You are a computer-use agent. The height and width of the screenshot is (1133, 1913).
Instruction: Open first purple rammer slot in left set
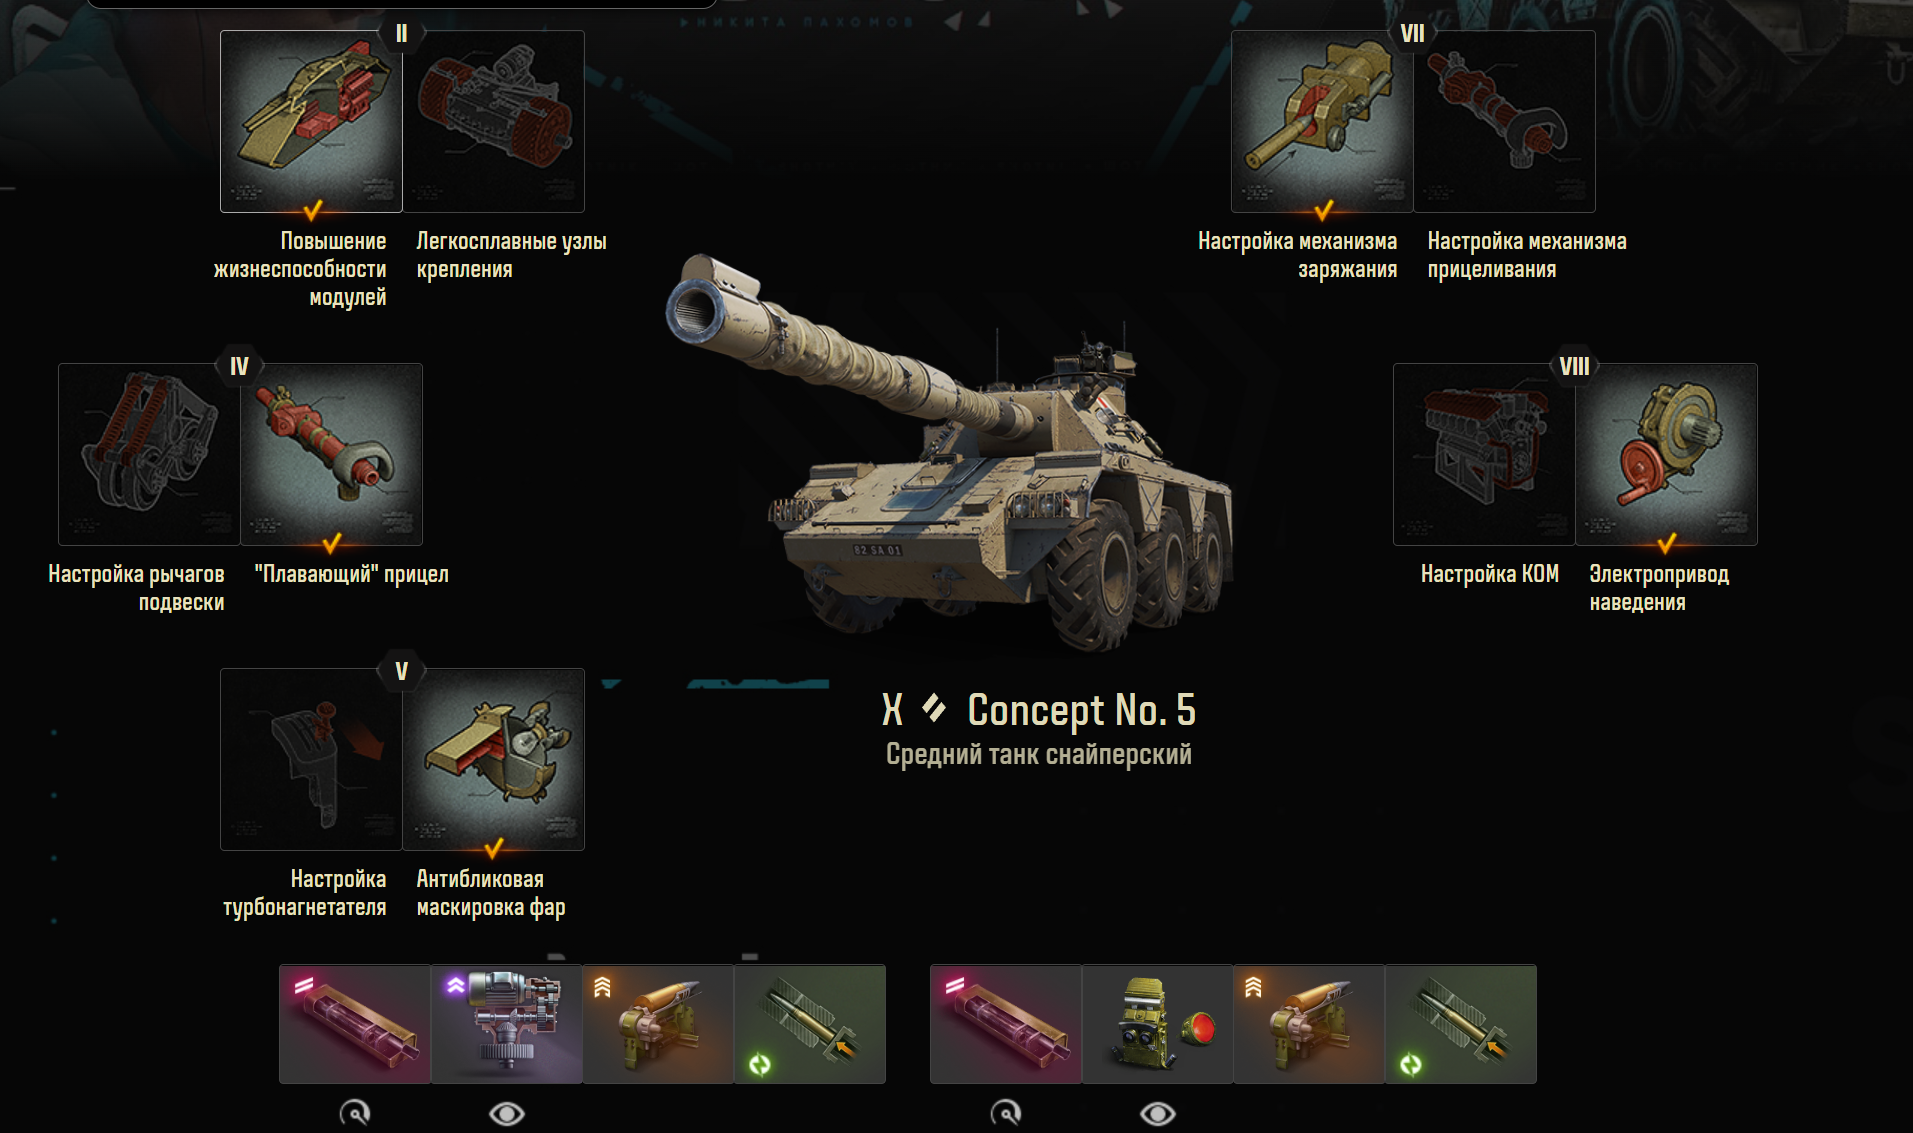tap(355, 1024)
